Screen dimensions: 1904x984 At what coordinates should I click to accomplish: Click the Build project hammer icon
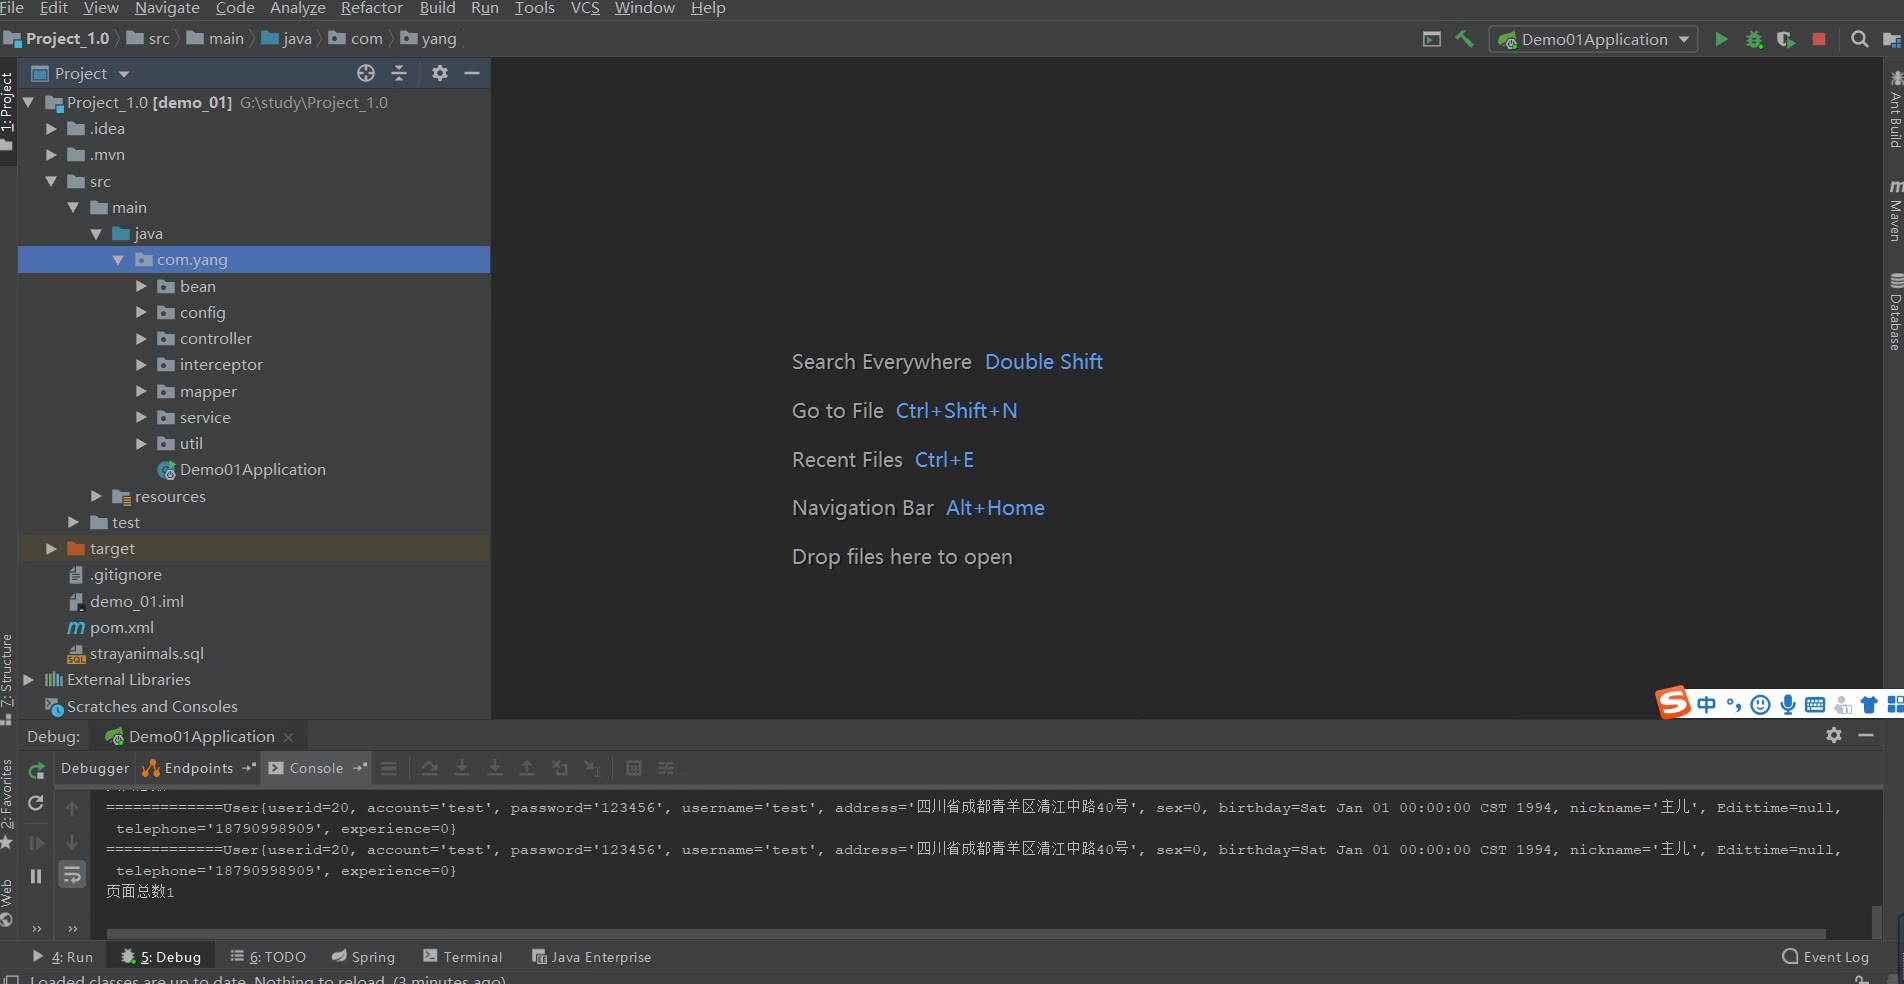1465,40
